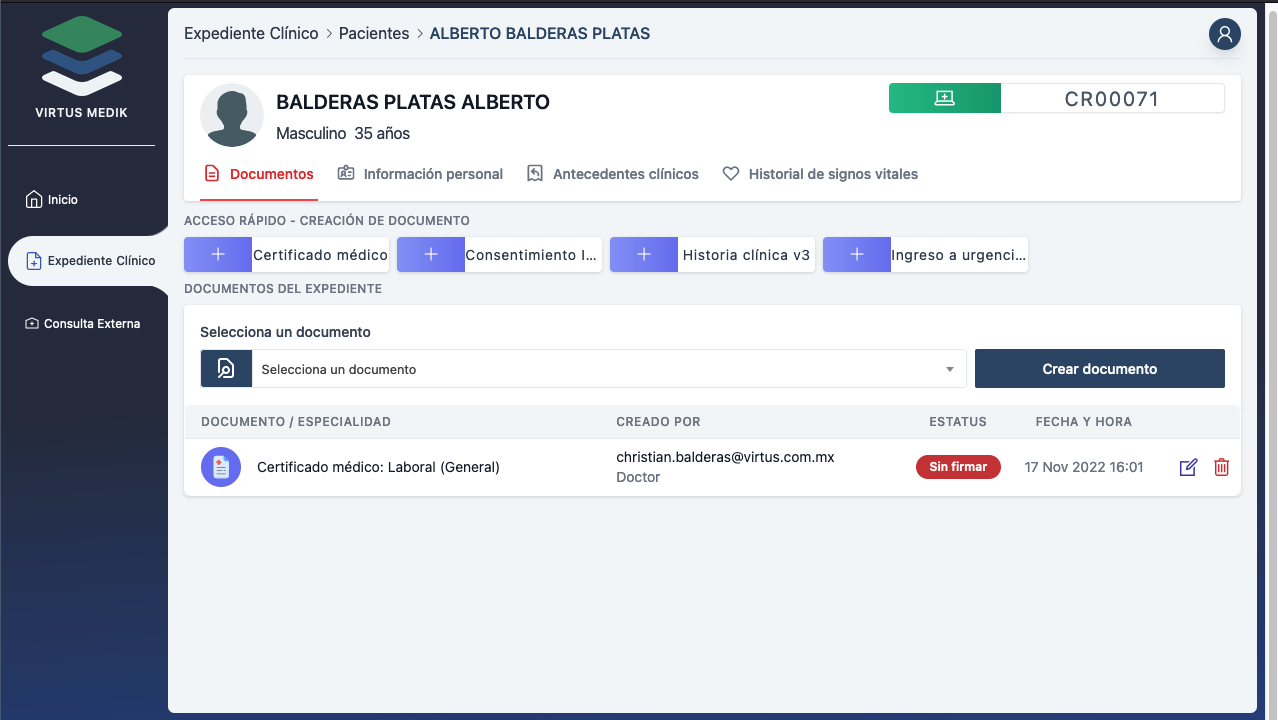Open the Antecedentes clínicos tab
The image size is (1278, 720).
pyautogui.click(x=613, y=174)
